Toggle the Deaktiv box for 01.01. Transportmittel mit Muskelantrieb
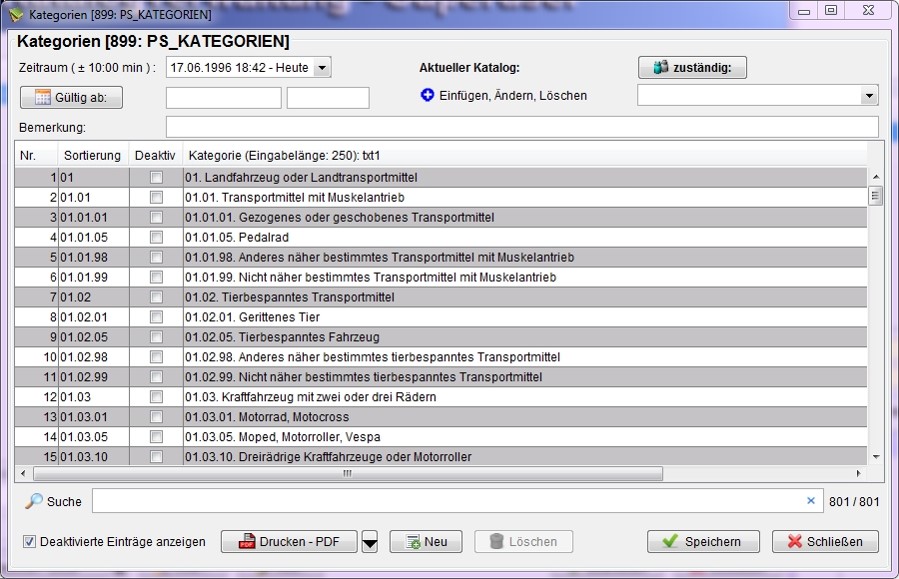899x579 pixels. click(x=156, y=197)
